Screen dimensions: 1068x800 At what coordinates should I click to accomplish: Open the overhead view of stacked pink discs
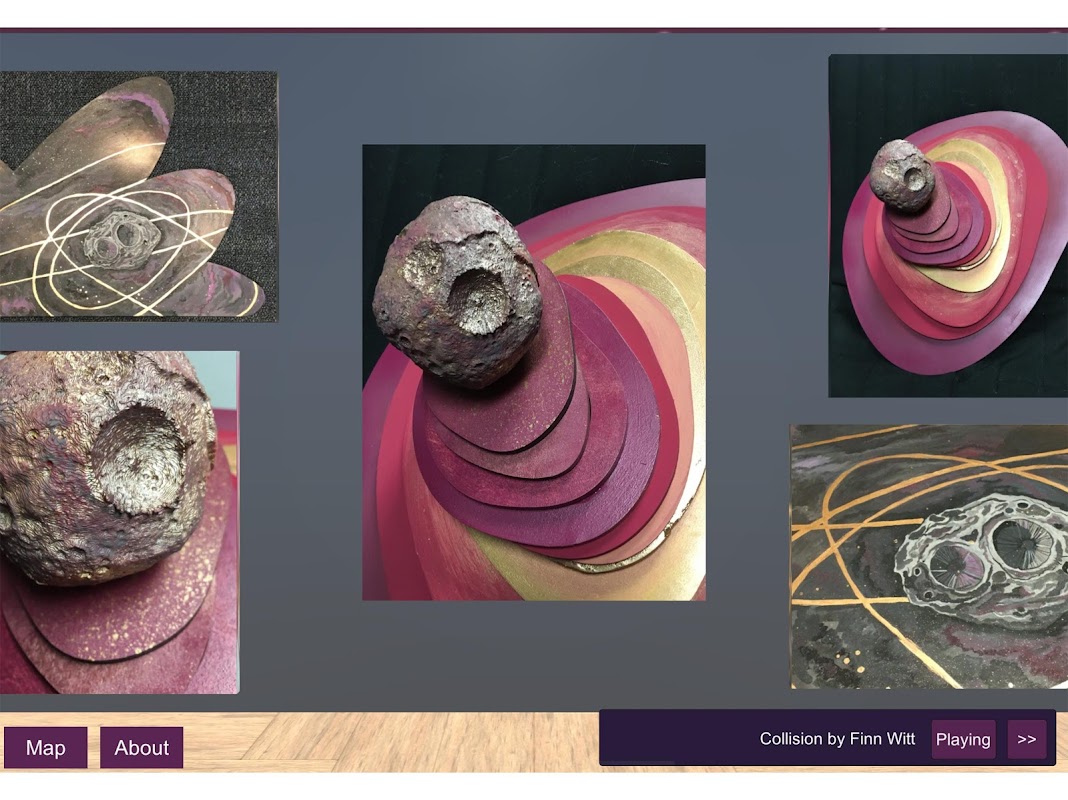[x=948, y=225]
